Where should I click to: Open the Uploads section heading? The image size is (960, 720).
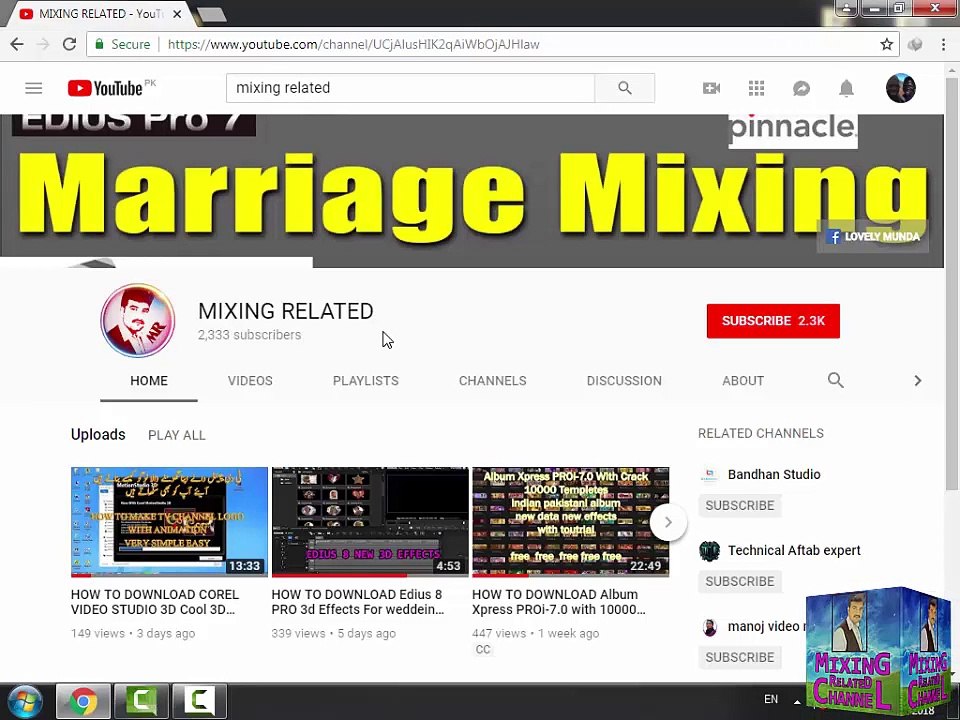point(98,435)
